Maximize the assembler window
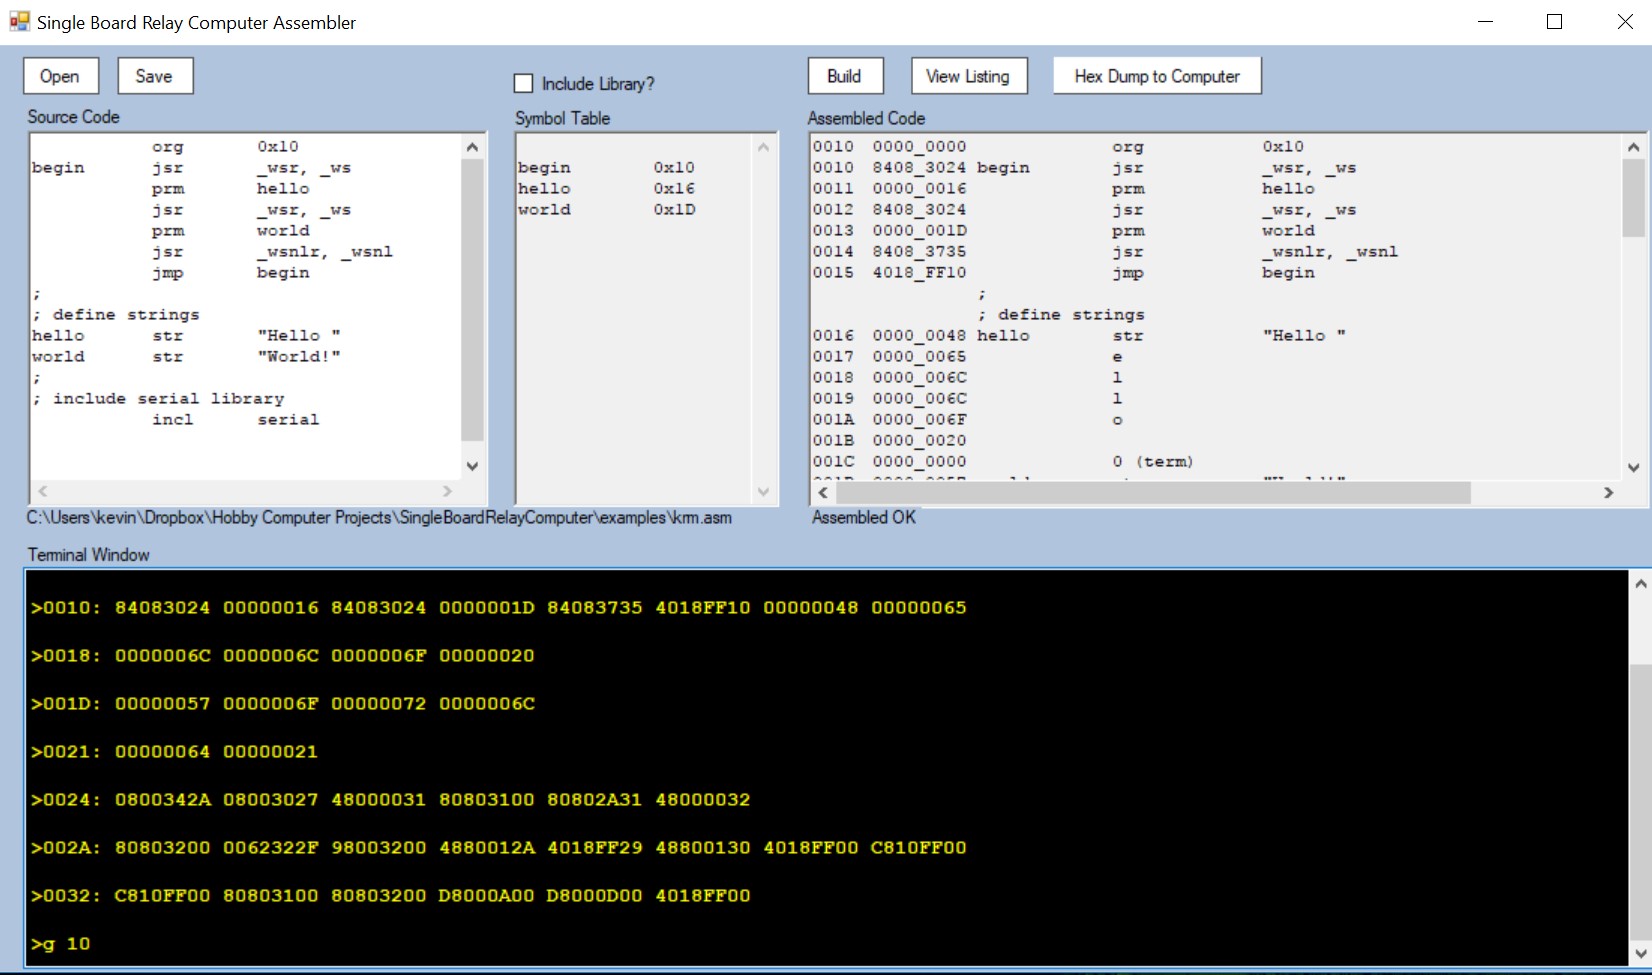 click(1554, 22)
